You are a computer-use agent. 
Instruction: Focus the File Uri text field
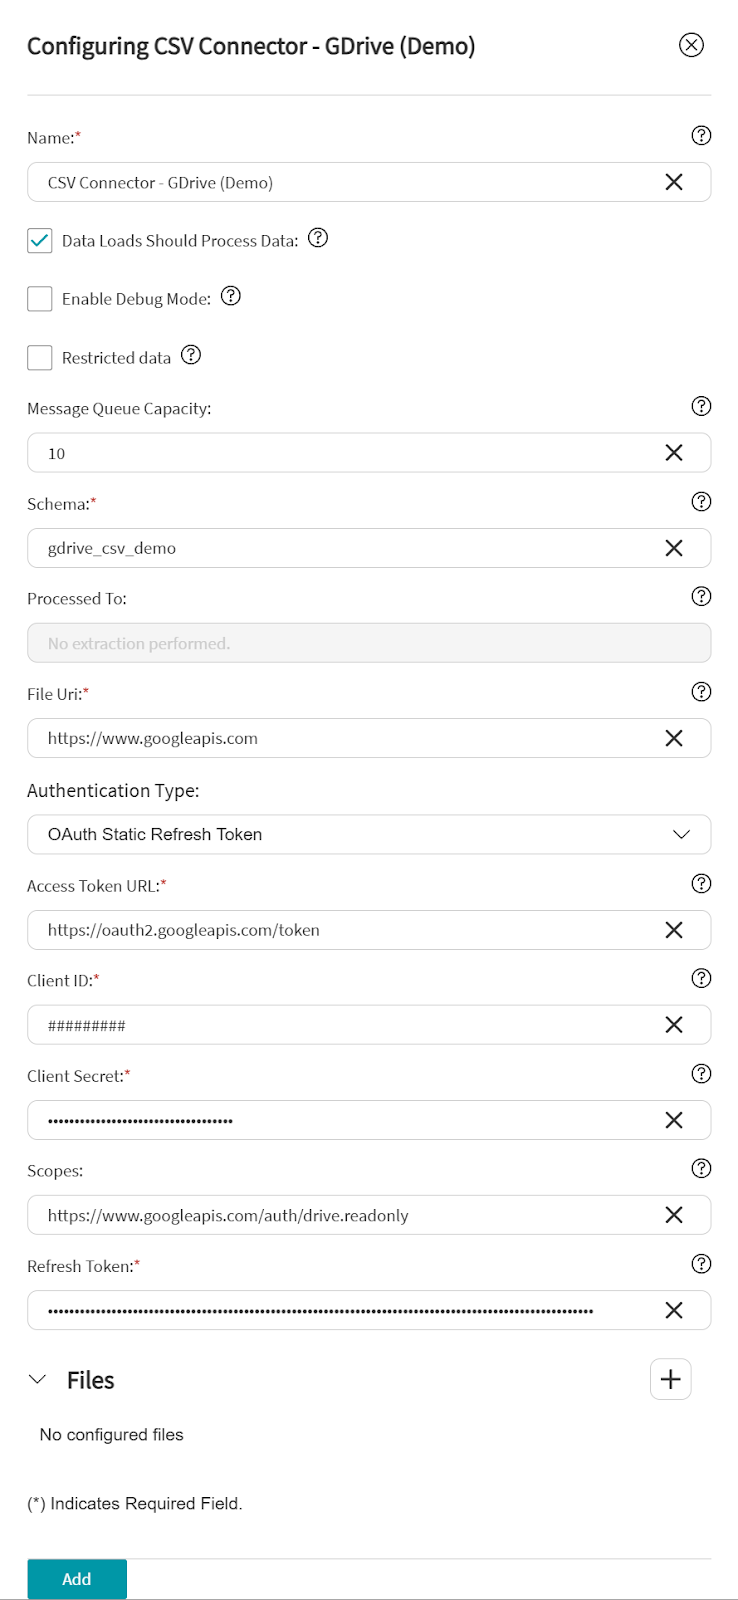tap(340, 738)
